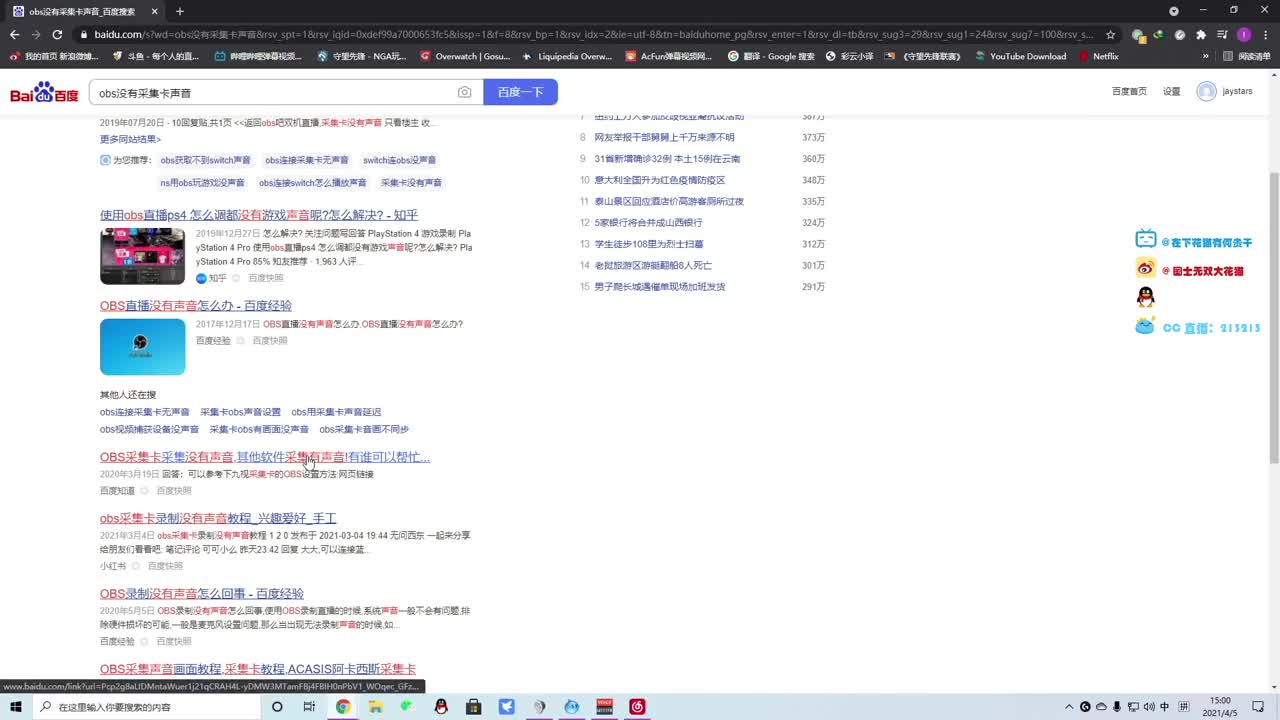Open hot topic 31省新增确诊32例 本土15例在云南
The height and width of the screenshot is (720, 1280).
667,159
